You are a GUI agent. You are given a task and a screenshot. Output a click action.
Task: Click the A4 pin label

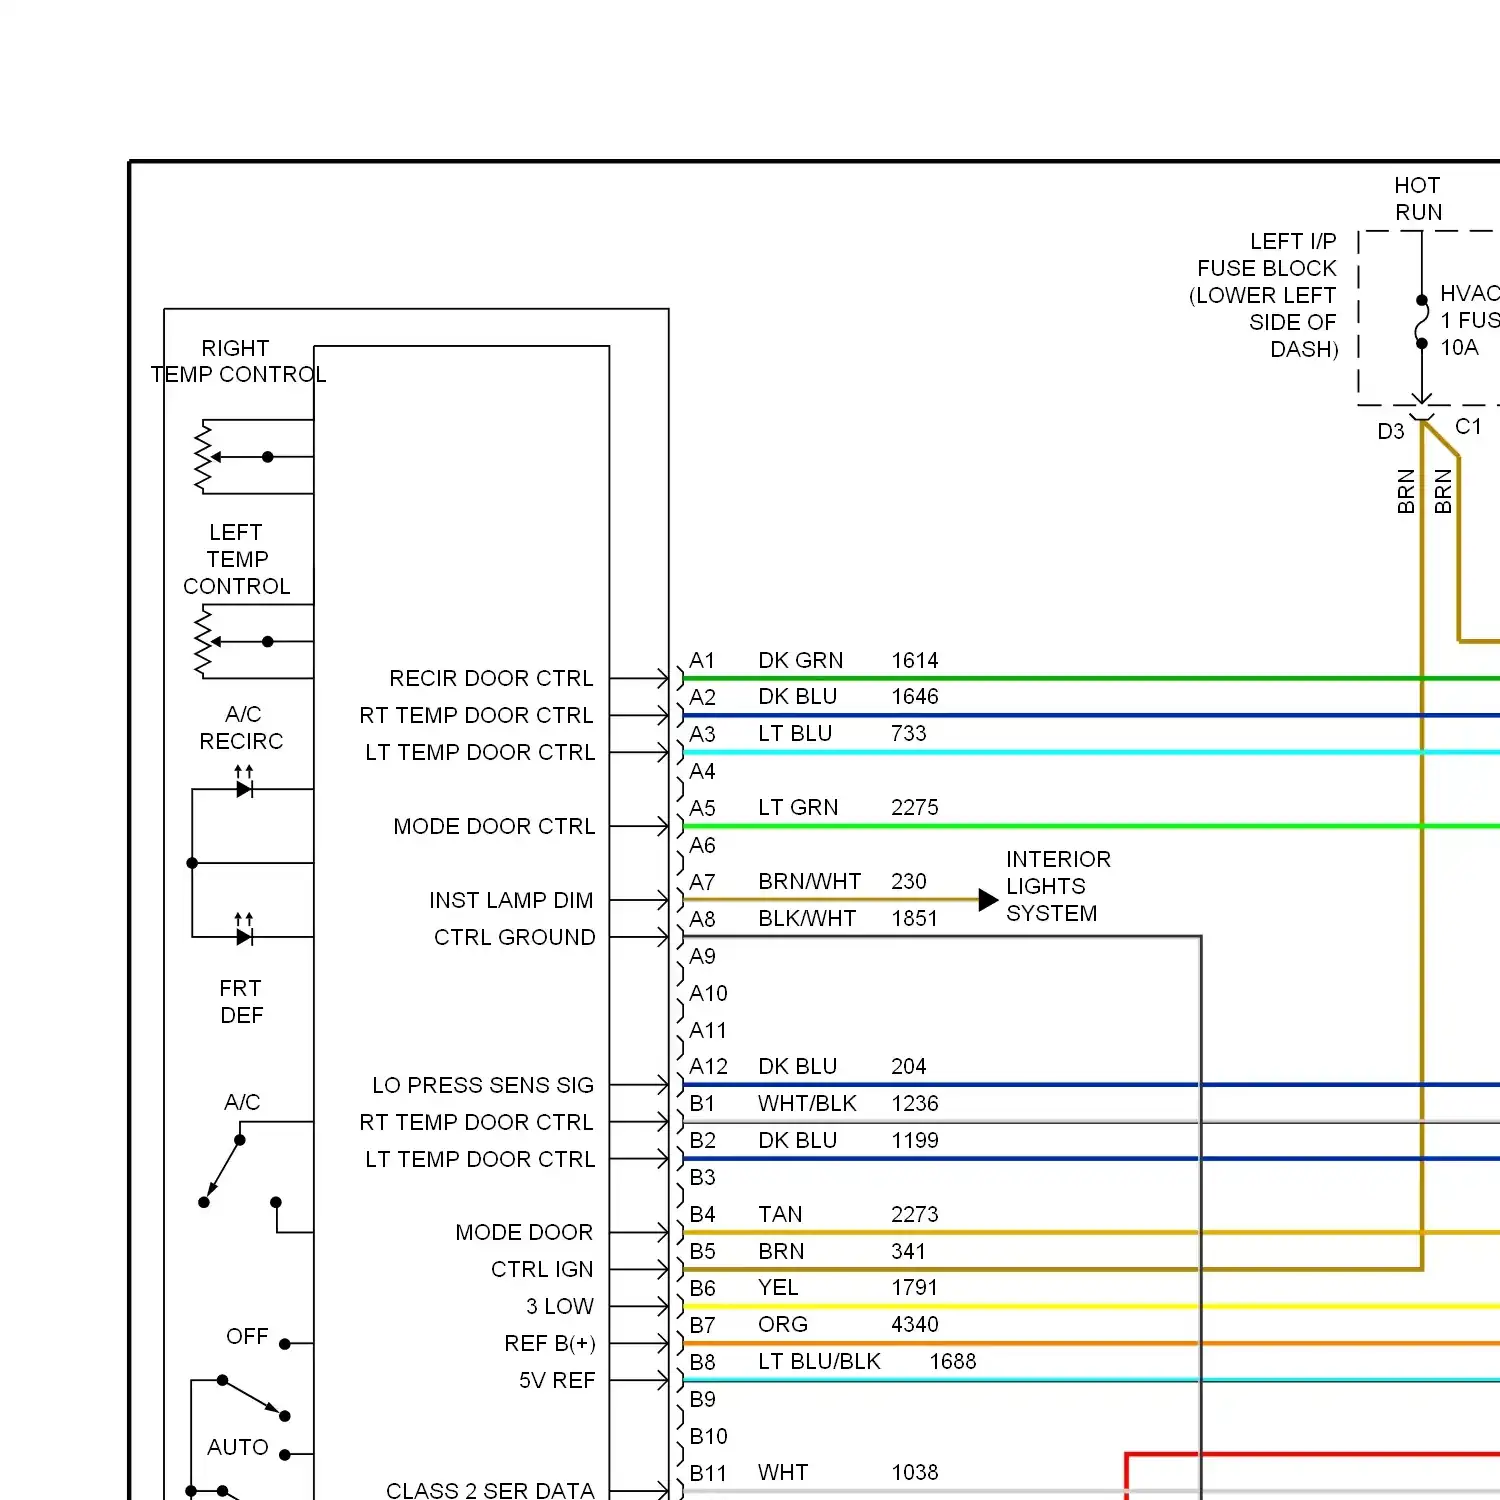tap(702, 771)
